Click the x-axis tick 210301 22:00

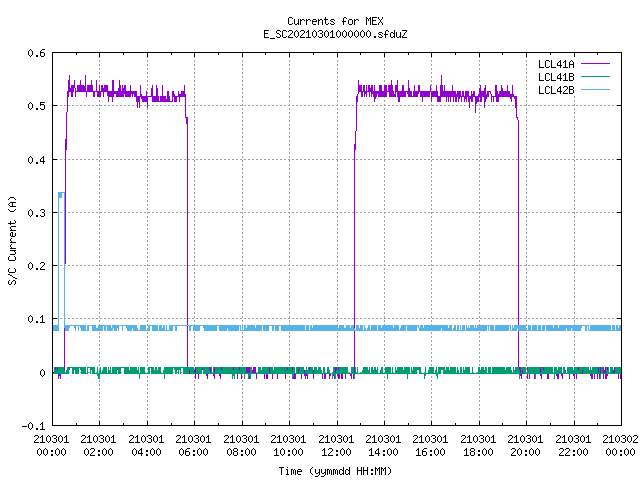click(573, 446)
